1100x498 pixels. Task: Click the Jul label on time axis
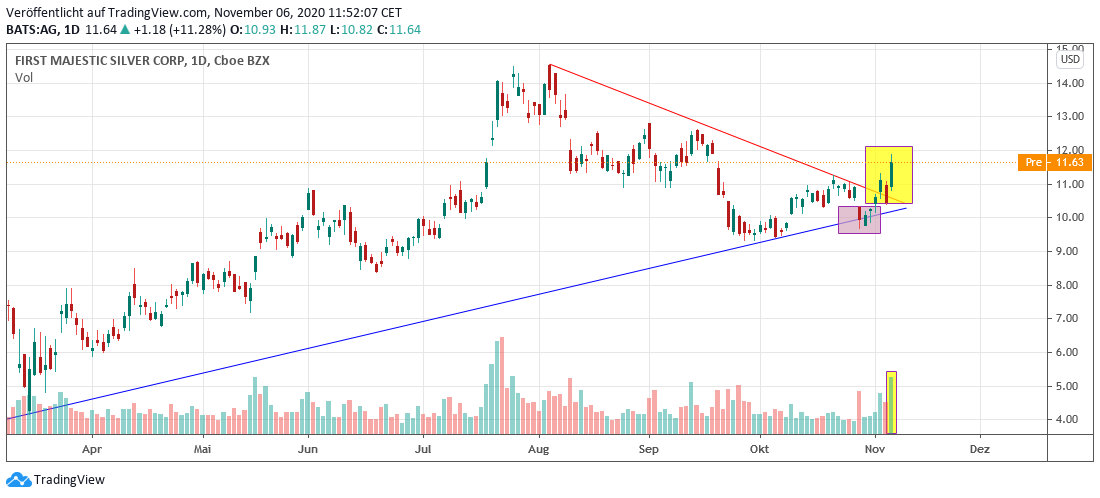(x=423, y=449)
